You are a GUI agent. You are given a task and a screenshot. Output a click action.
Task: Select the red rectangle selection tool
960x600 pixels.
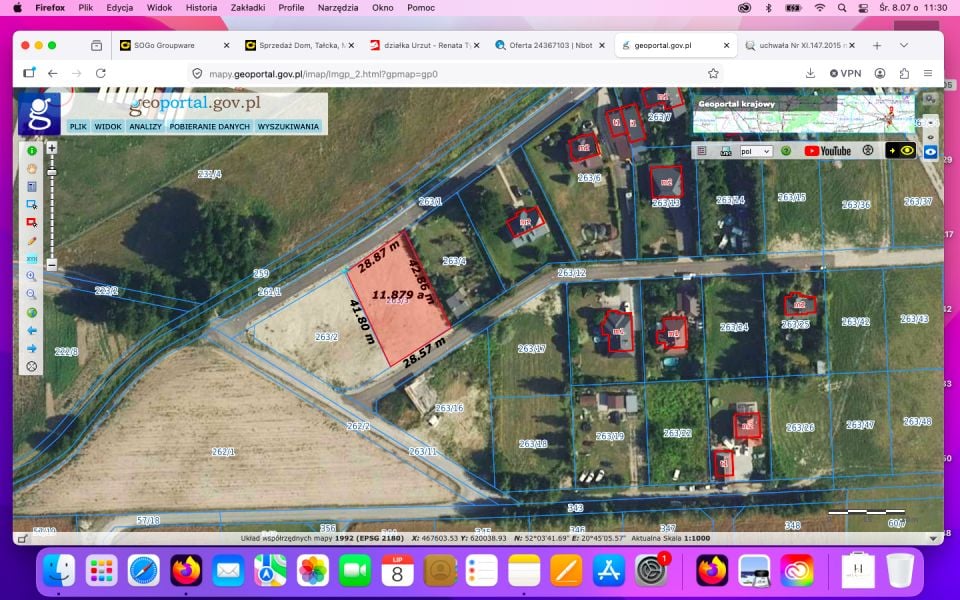tap(32, 222)
